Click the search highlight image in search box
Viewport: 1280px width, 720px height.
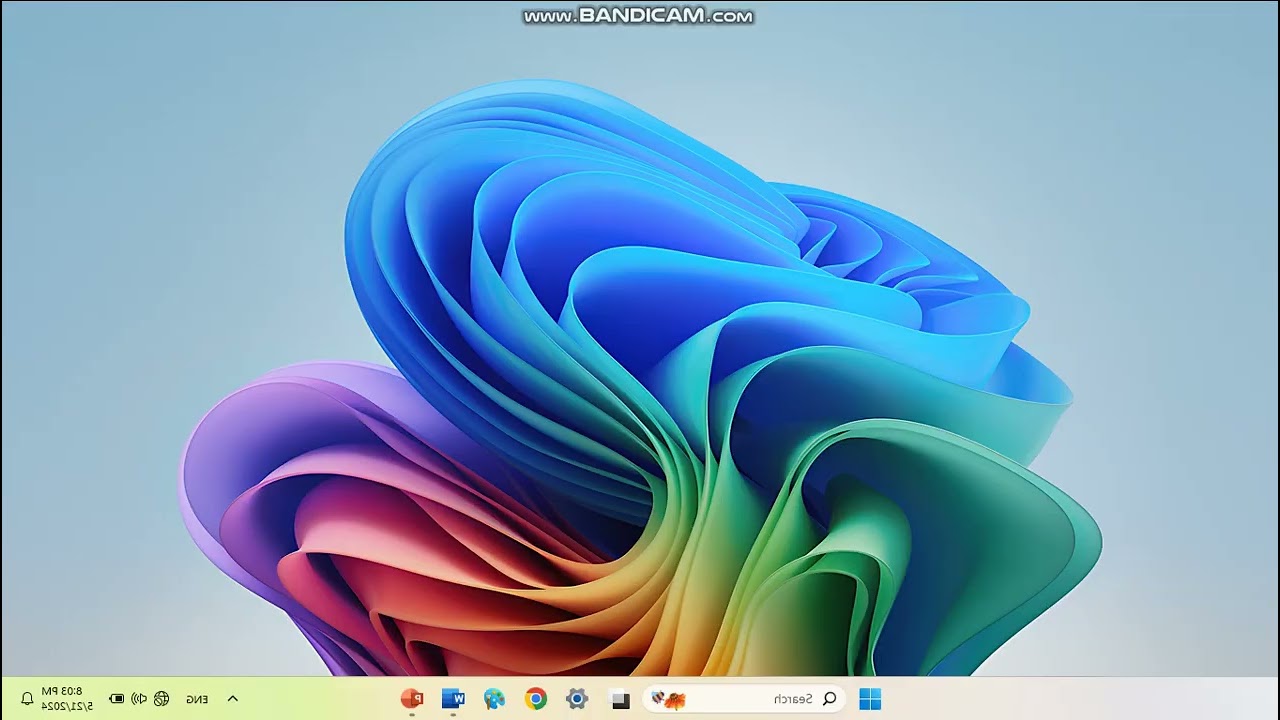pos(668,699)
